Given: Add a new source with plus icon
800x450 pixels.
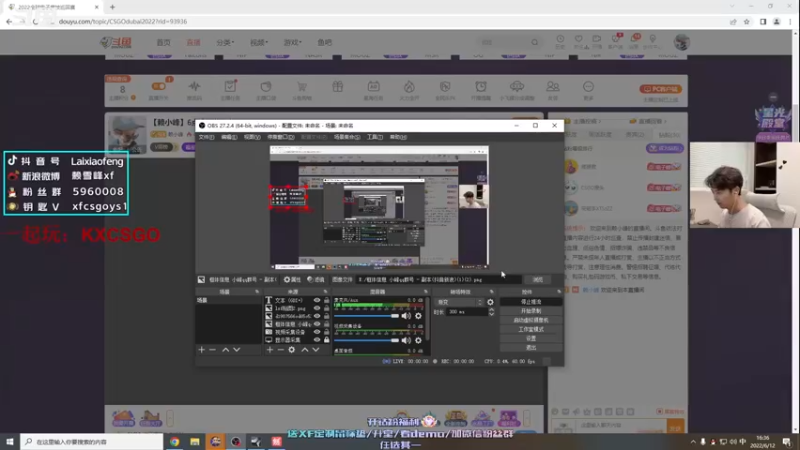Looking at the screenshot, I should (x=270, y=350).
